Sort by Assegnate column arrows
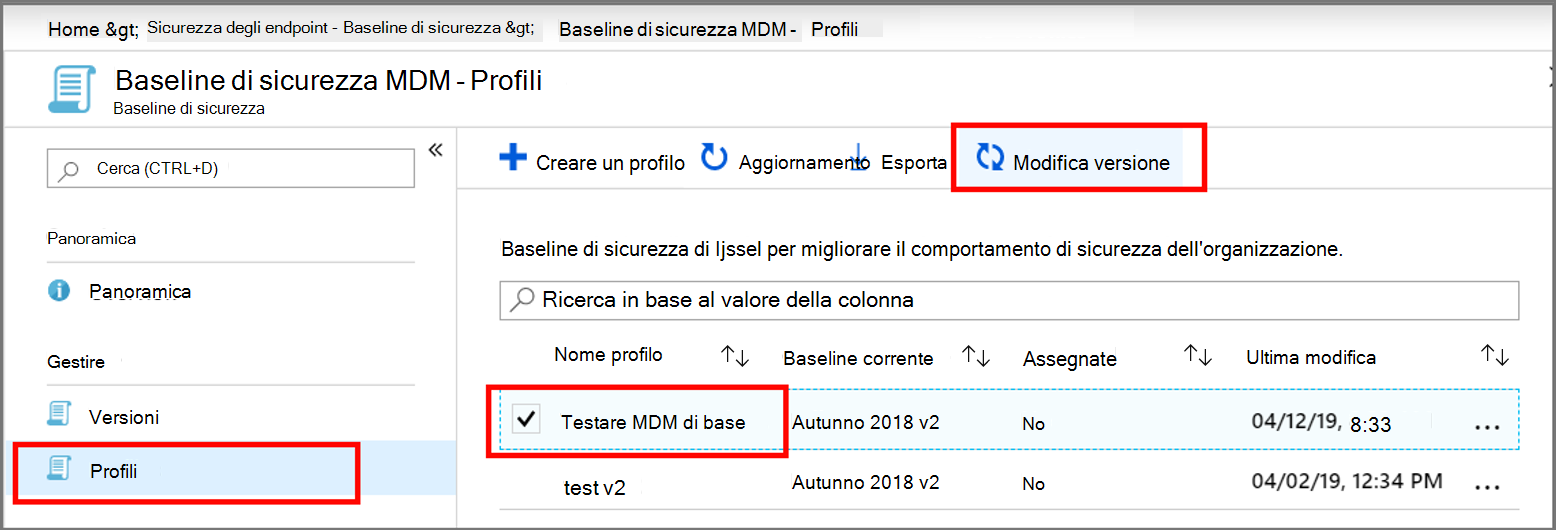The height and width of the screenshot is (530, 1556). [1197, 355]
